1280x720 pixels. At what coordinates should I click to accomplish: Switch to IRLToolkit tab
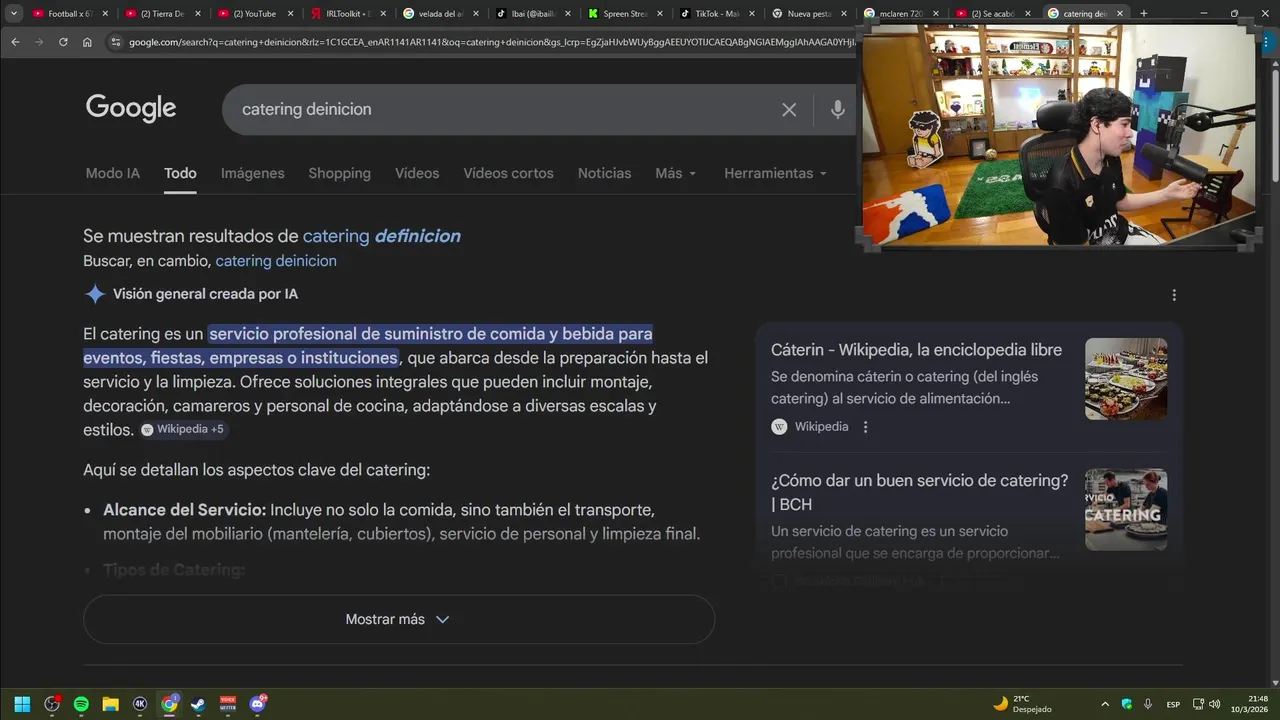click(x=346, y=14)
